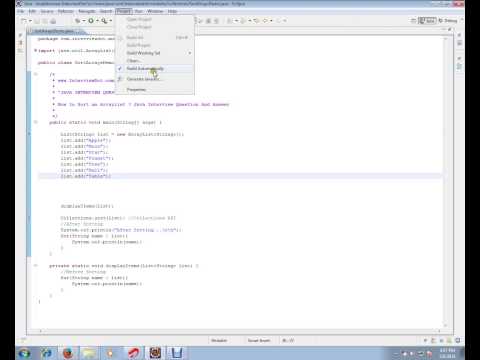Screen dimensions: 480x360
Task: Open the Window menu
Action: tap(155, 11)
